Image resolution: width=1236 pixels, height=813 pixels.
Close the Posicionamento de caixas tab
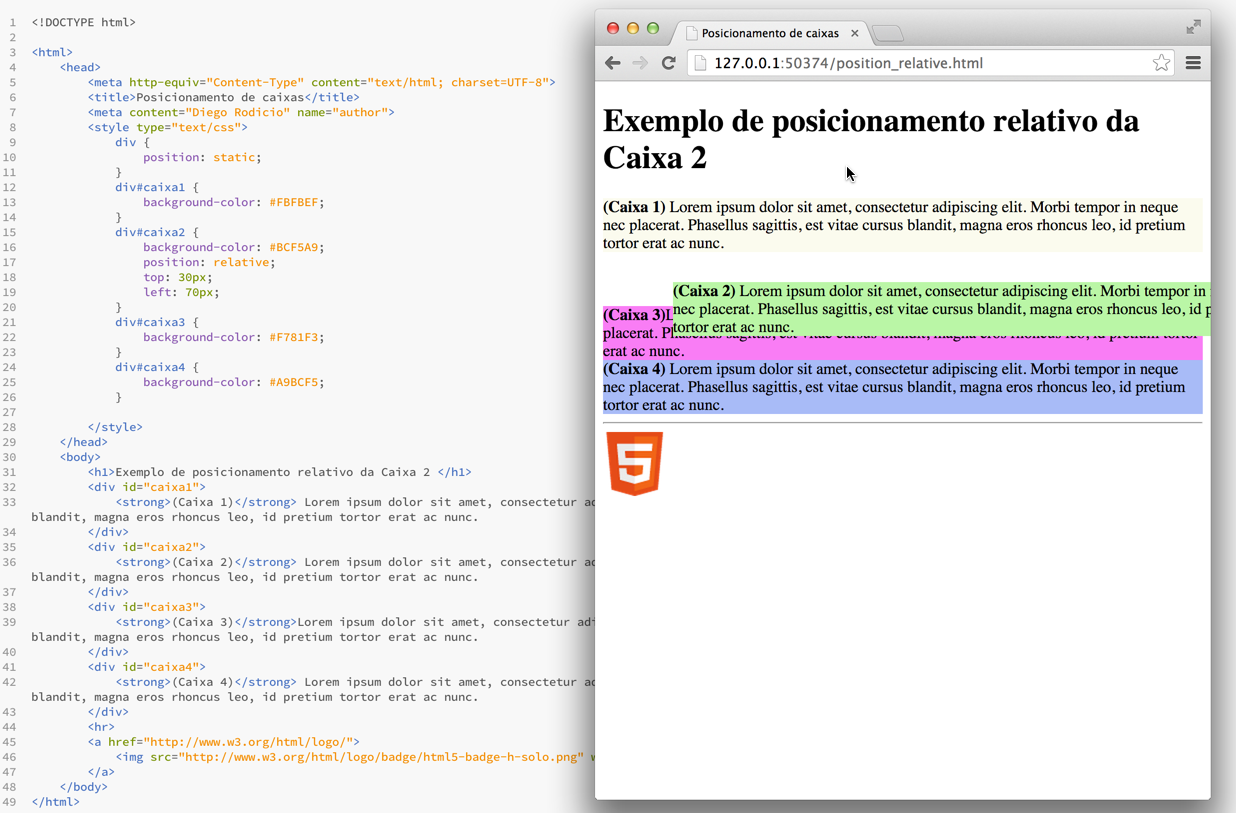click(855, 33)
